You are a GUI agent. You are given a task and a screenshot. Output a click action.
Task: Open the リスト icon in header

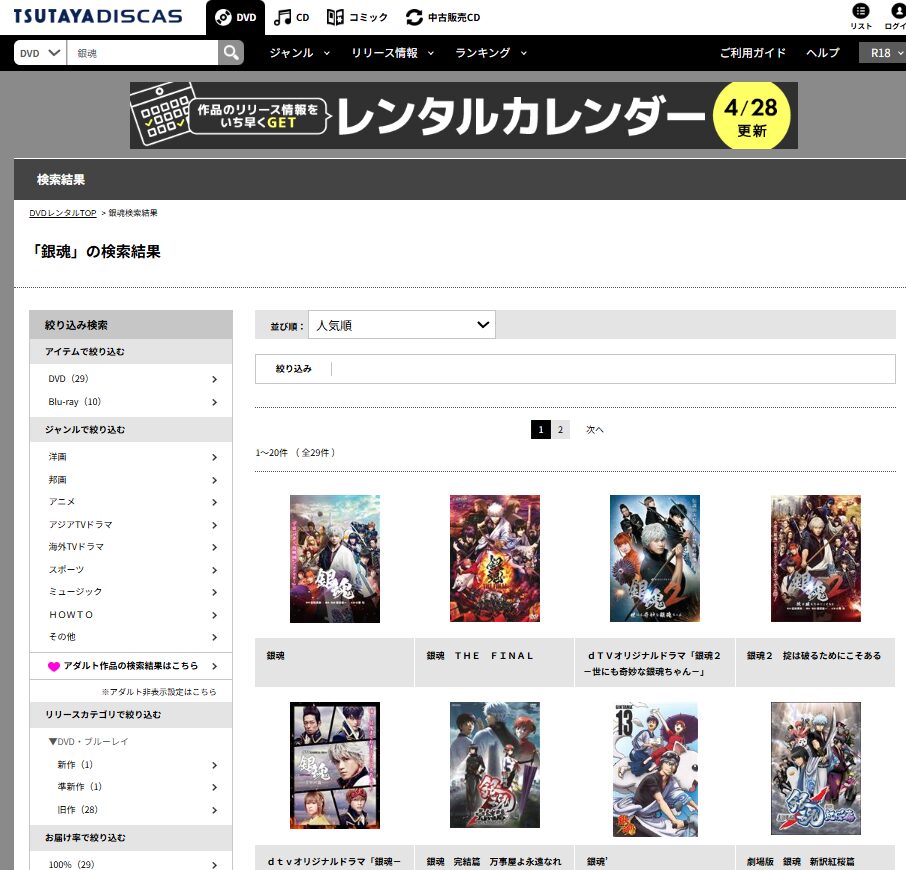coord(860,16)
